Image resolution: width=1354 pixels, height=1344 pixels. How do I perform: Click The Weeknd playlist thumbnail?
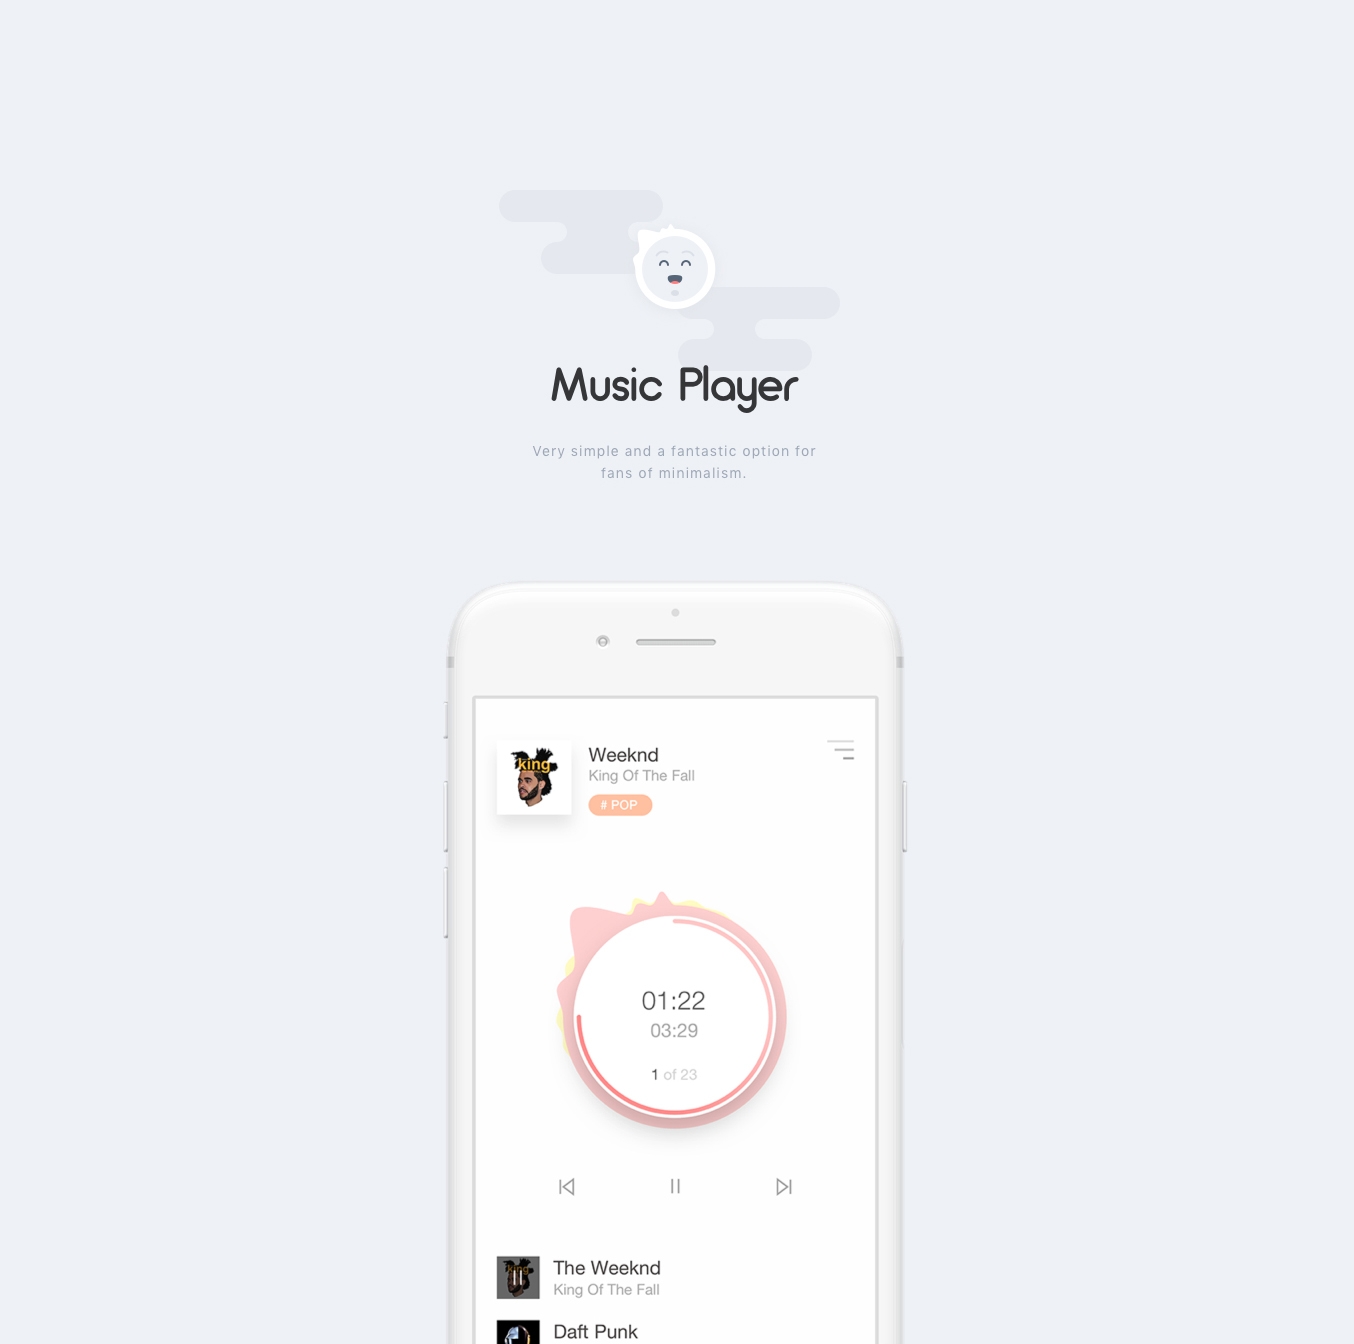[x=518, y=1278]
